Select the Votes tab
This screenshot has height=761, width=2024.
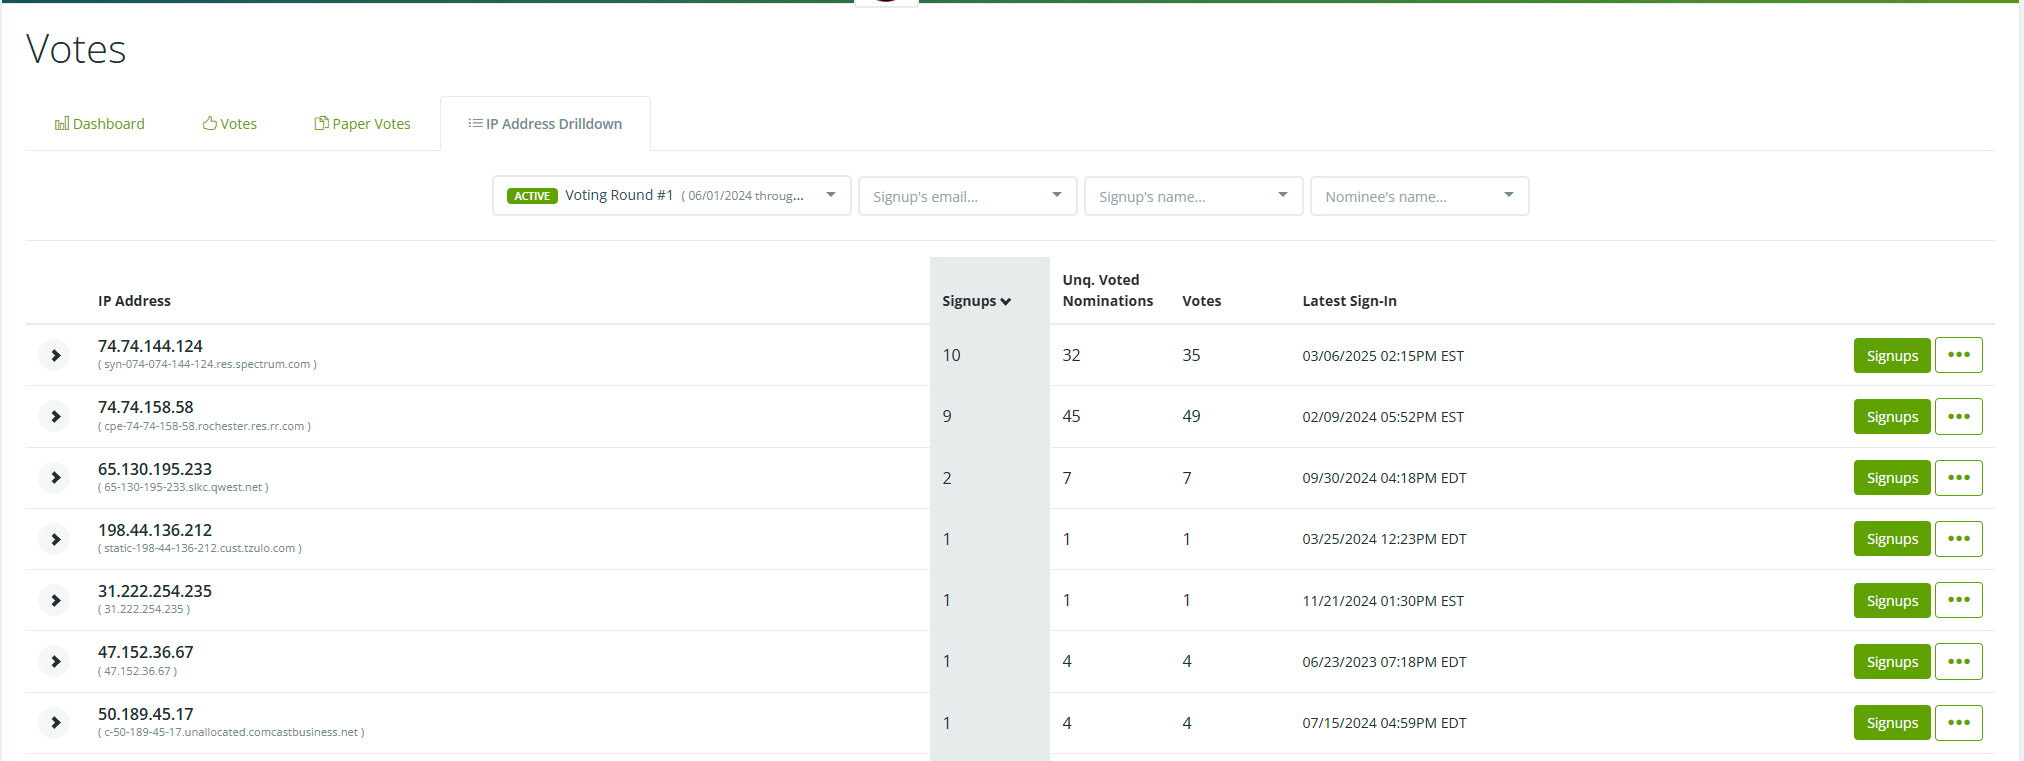tap(230, 124)
